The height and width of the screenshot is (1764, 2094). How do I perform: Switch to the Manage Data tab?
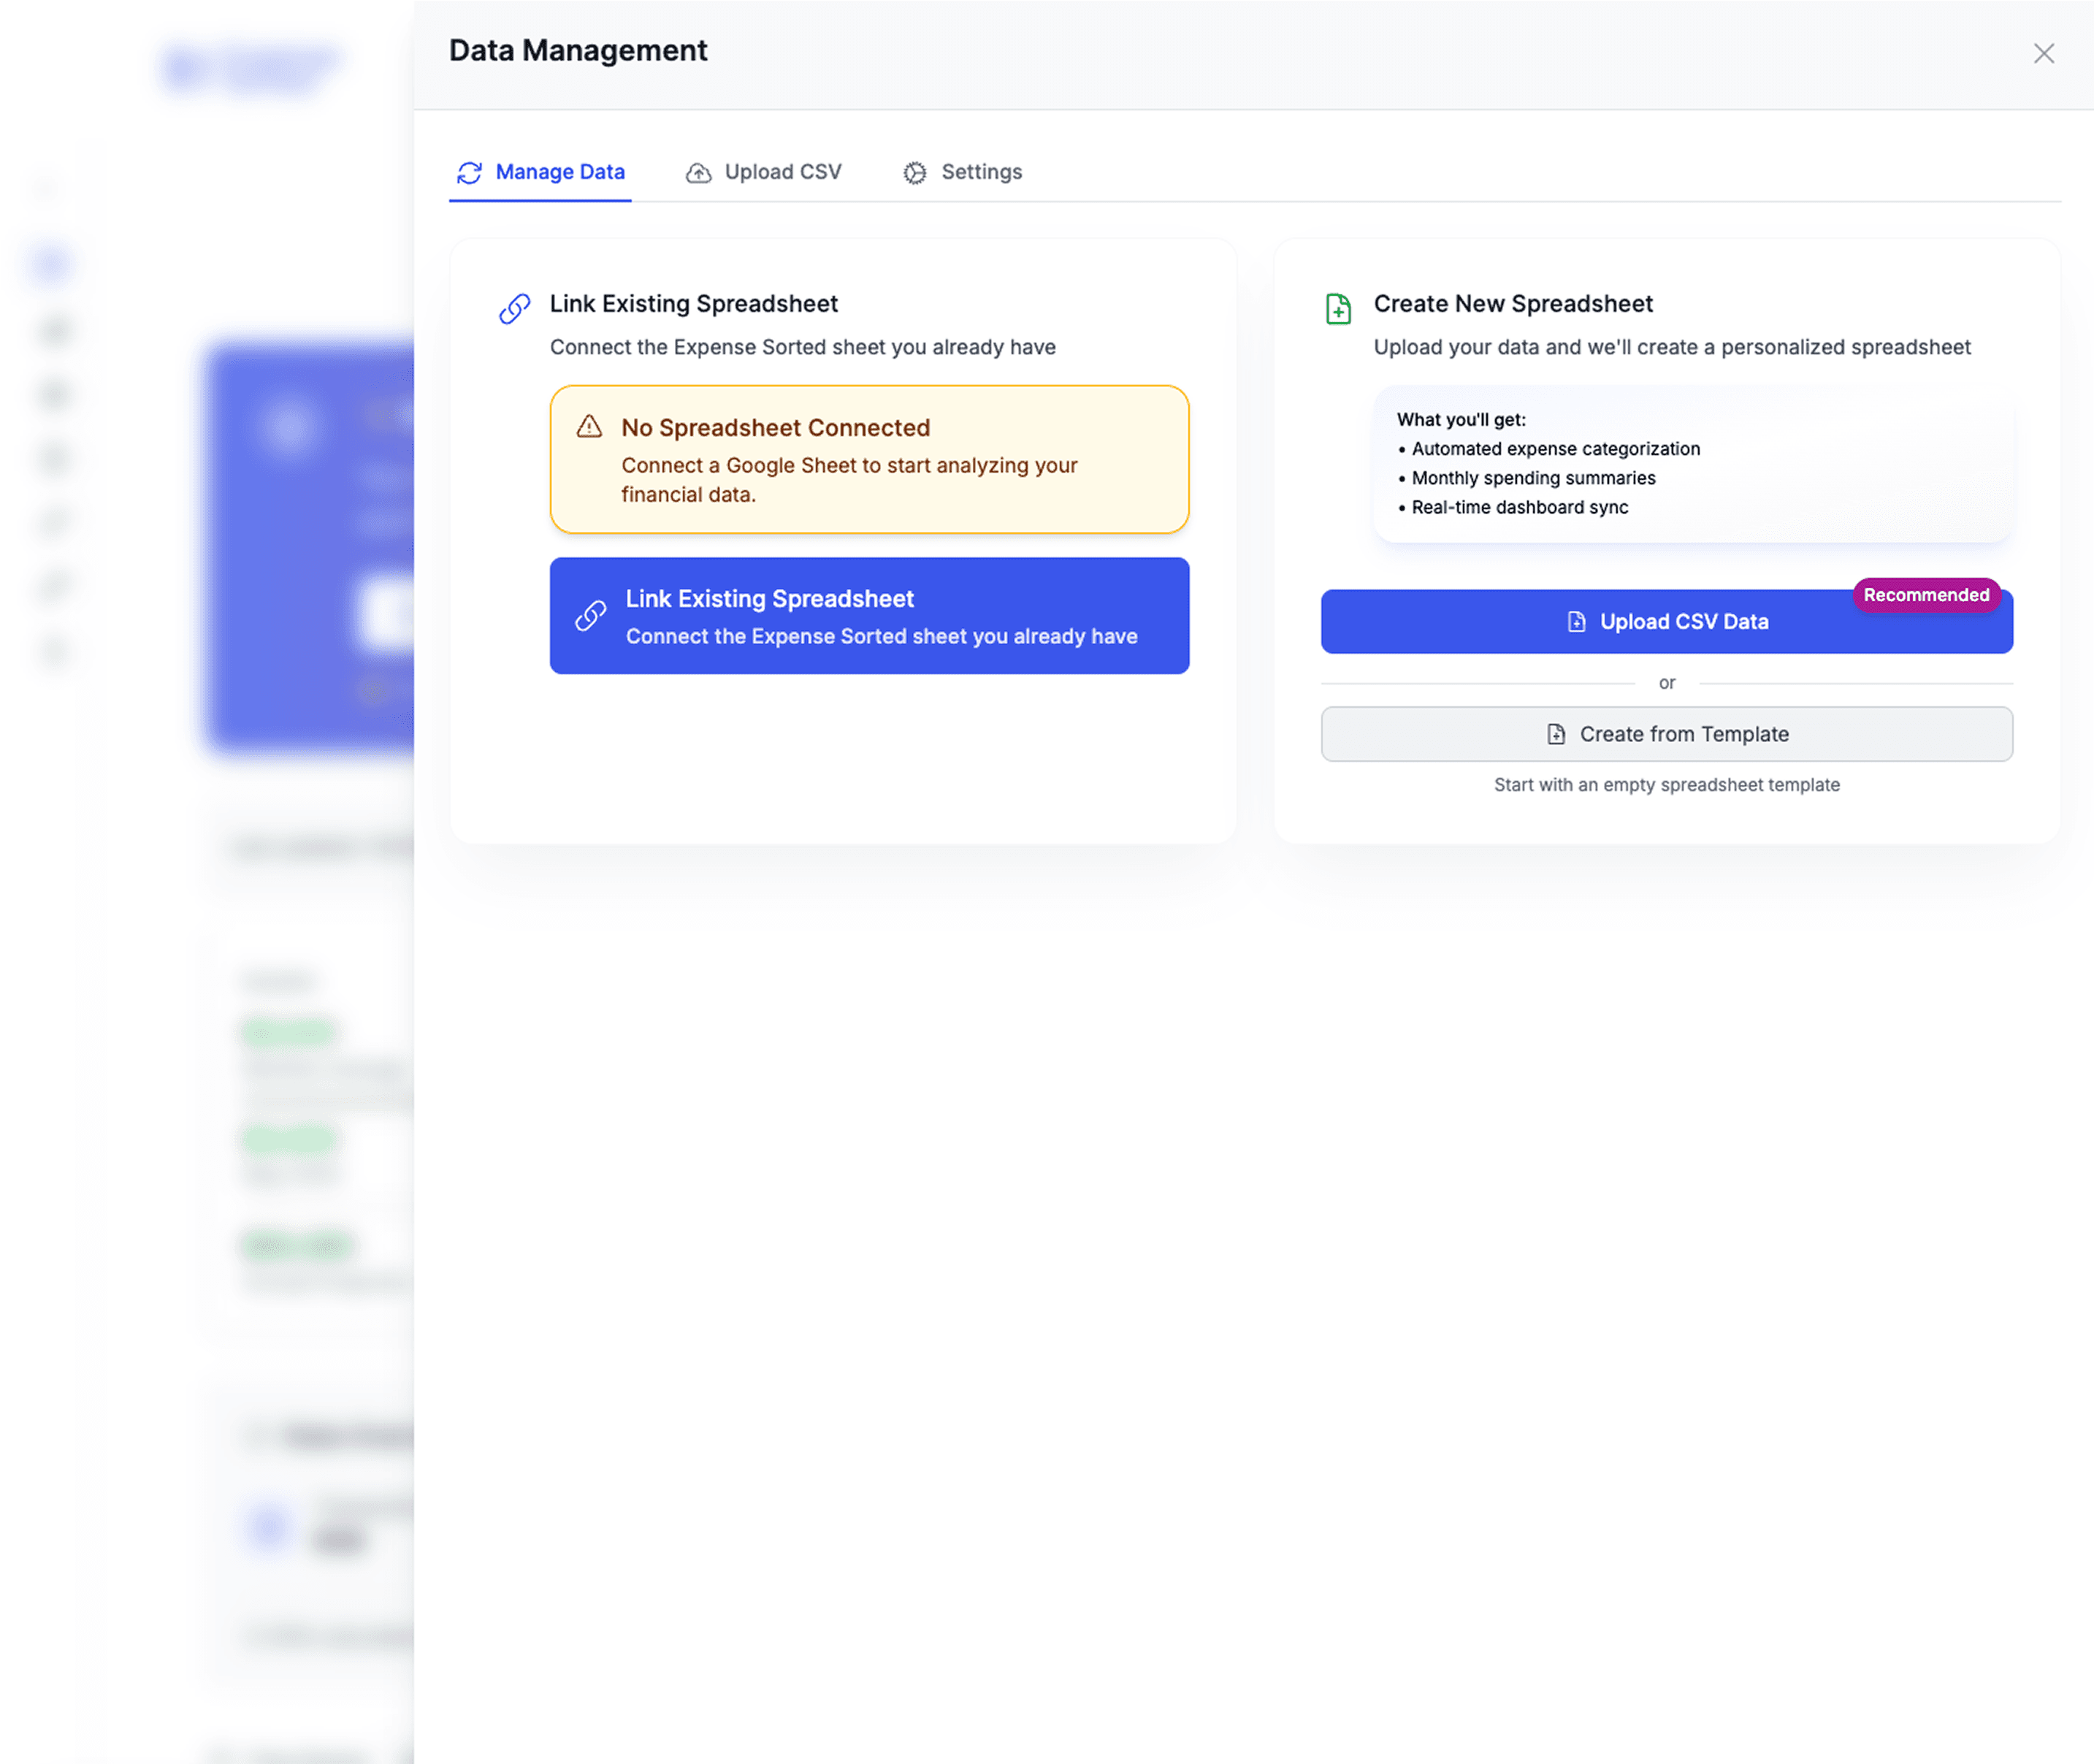pyautogui.click(x=560, y=172)
